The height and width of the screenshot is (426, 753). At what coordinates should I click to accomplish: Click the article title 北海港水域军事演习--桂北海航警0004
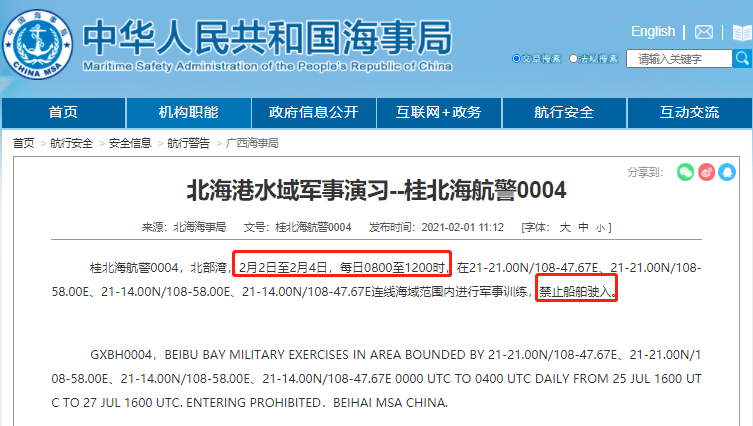(x=376, y=190)
